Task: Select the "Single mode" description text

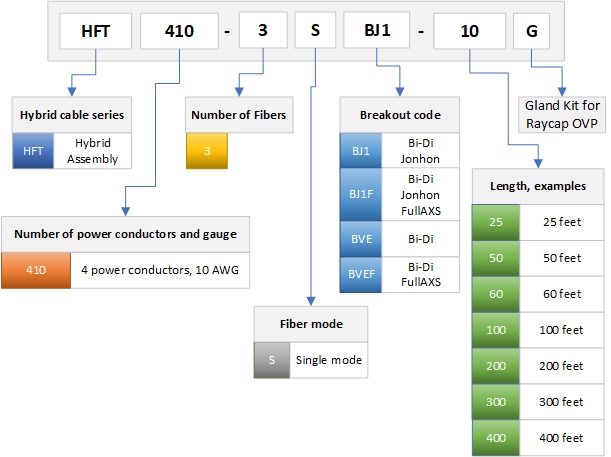Action: [x=329, y=359]
